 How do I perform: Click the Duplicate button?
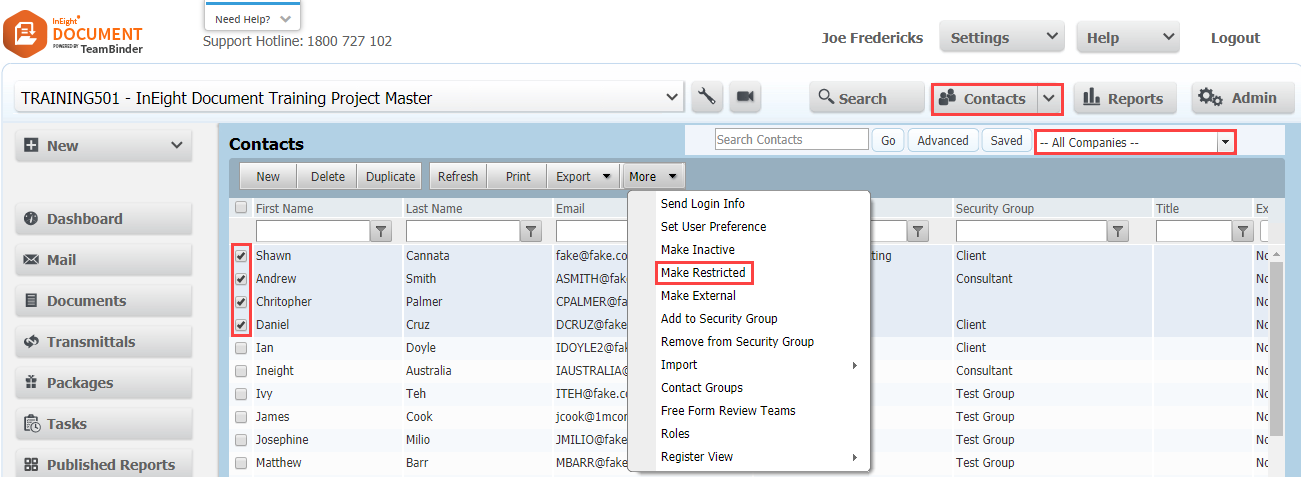point(390,177)
